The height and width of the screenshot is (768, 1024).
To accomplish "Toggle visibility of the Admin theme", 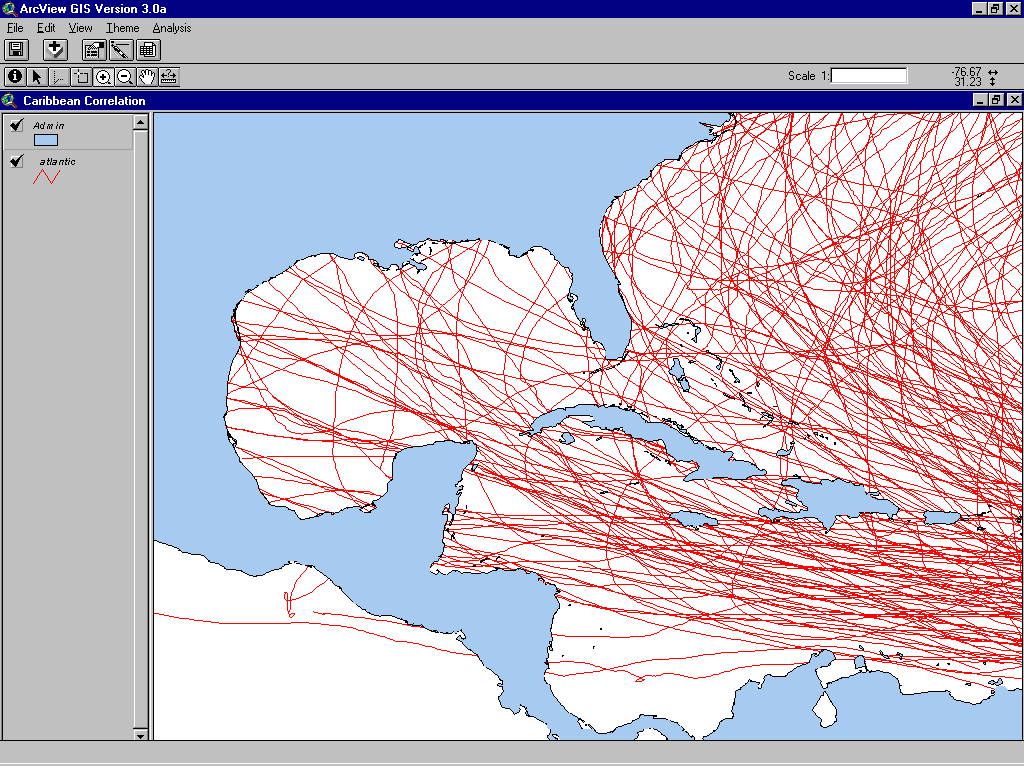I will pyautogui.click(x=17, y=125).
